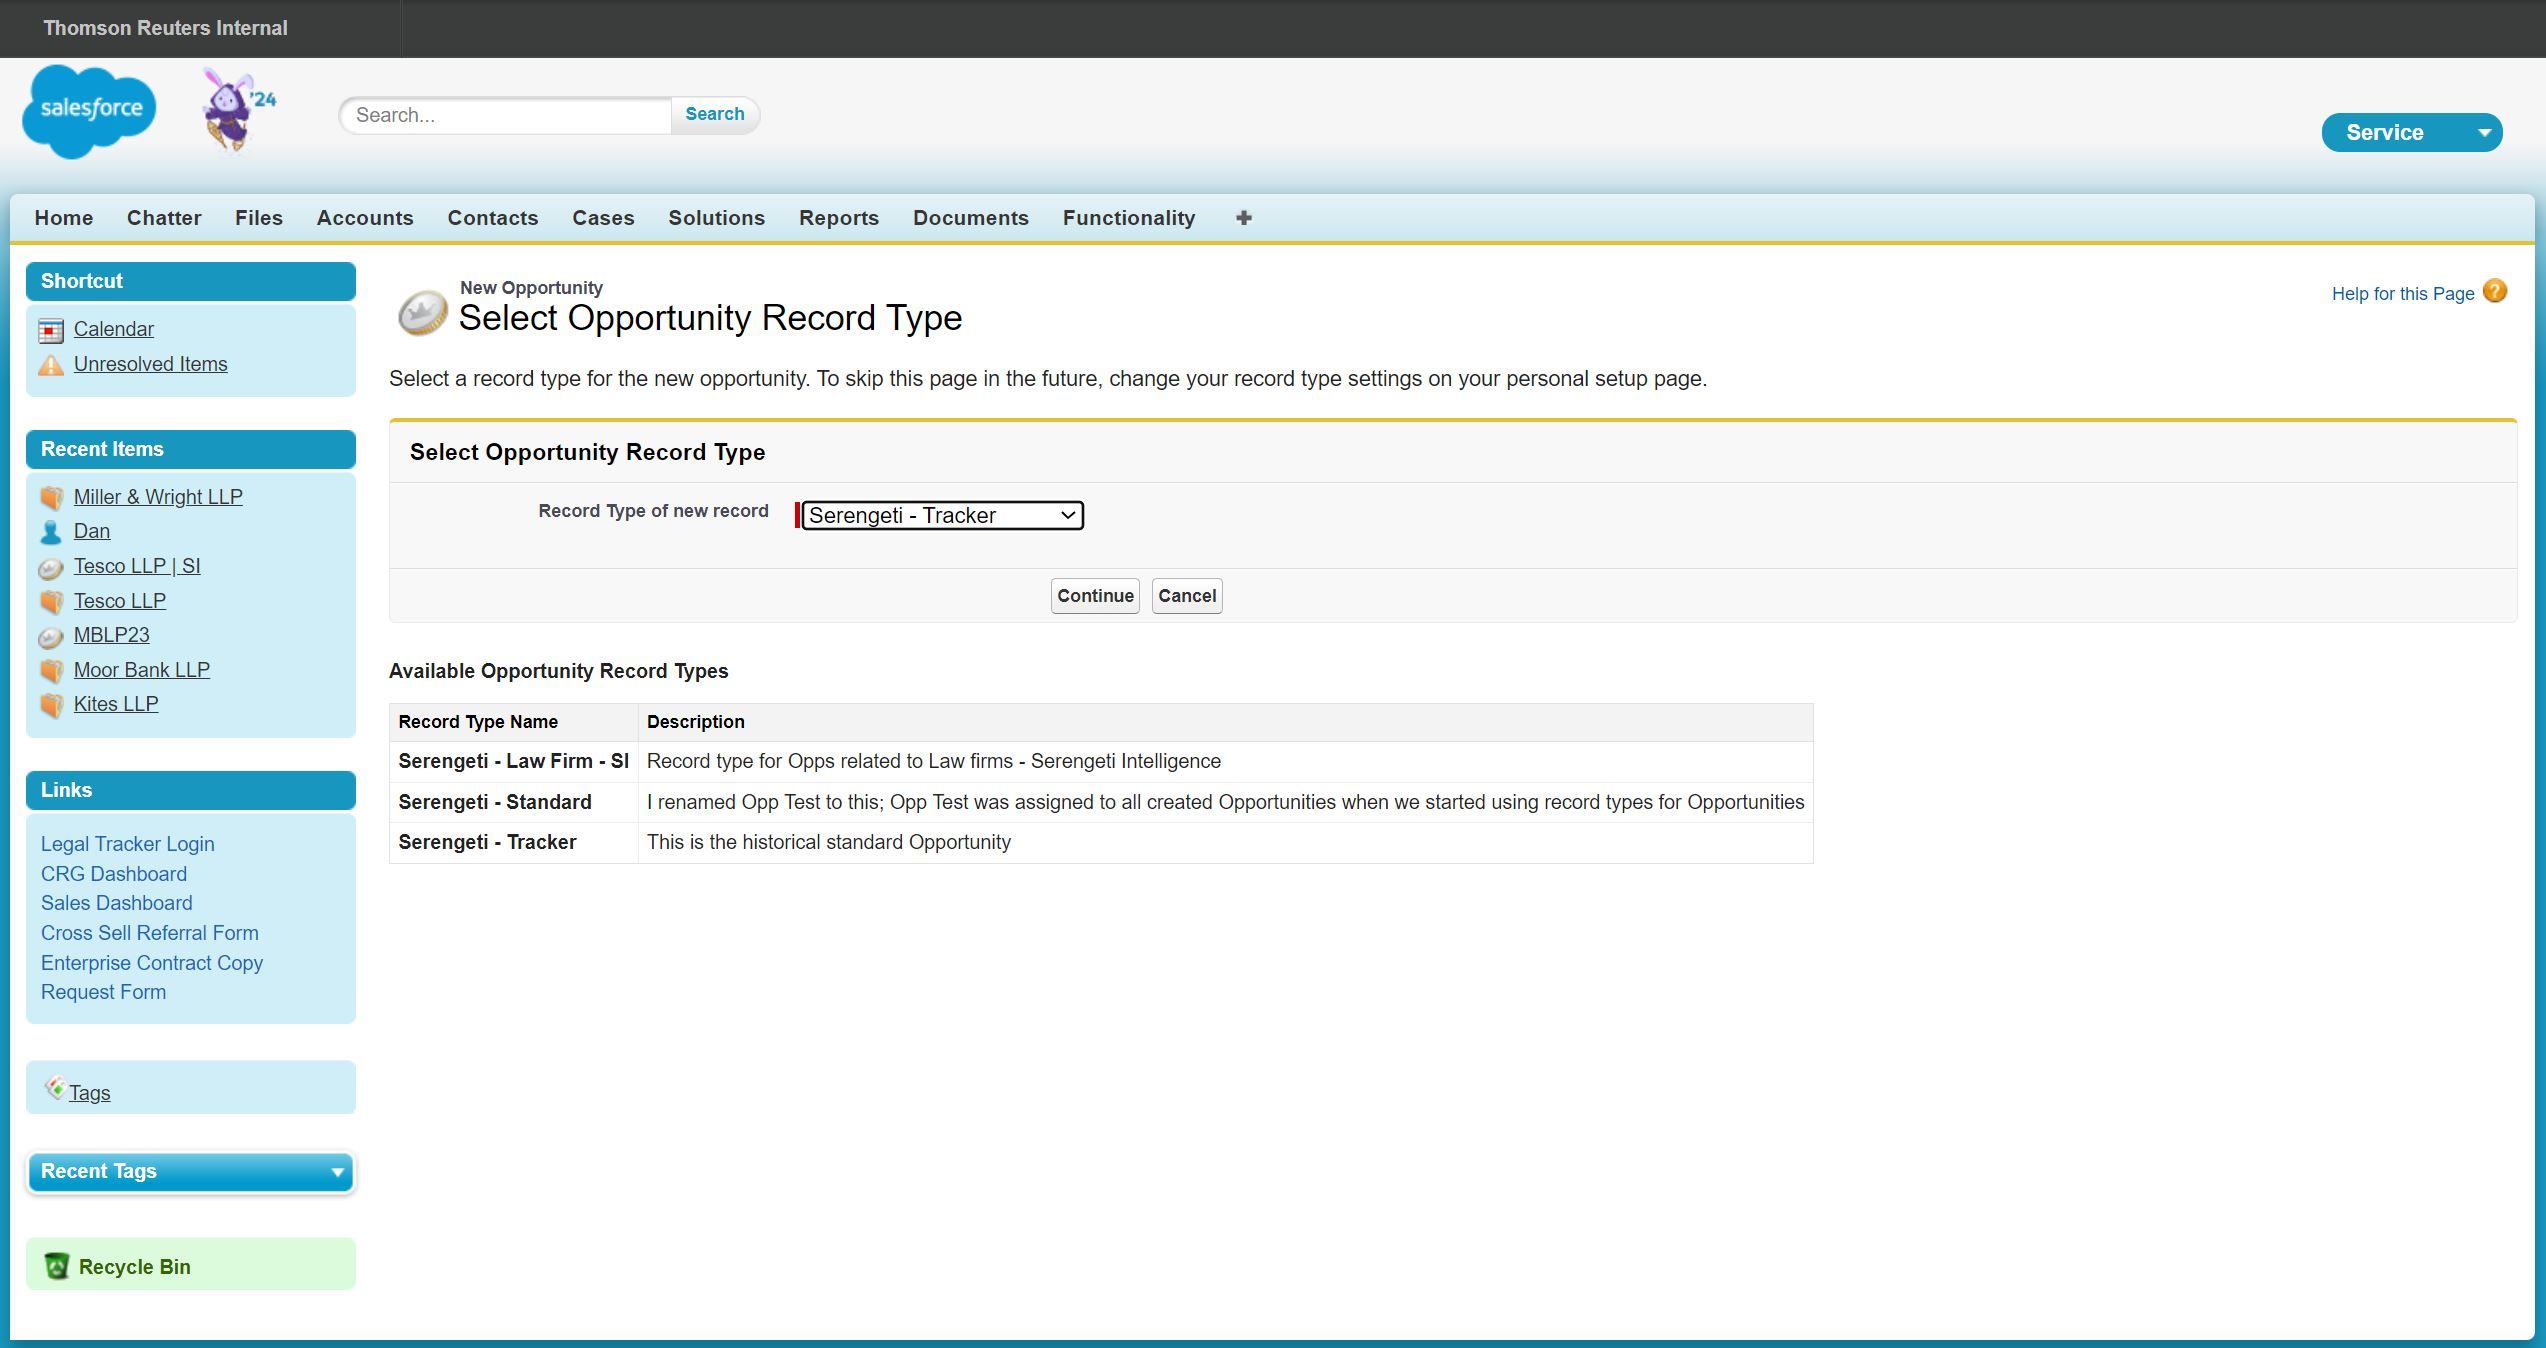Open the Reports tab
This screenshot has width=2546, height=1348.
pos(839,218)
